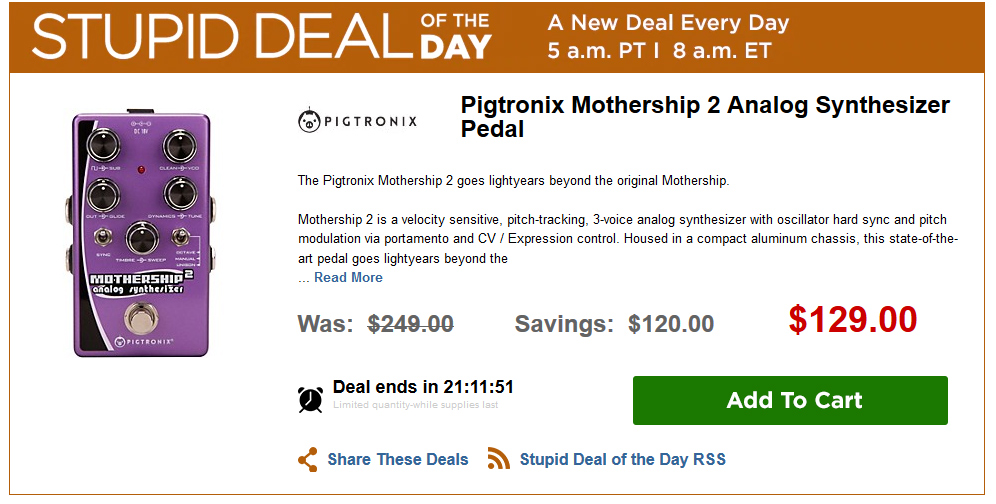Click the orange RSS feed icon

[499, 460]
